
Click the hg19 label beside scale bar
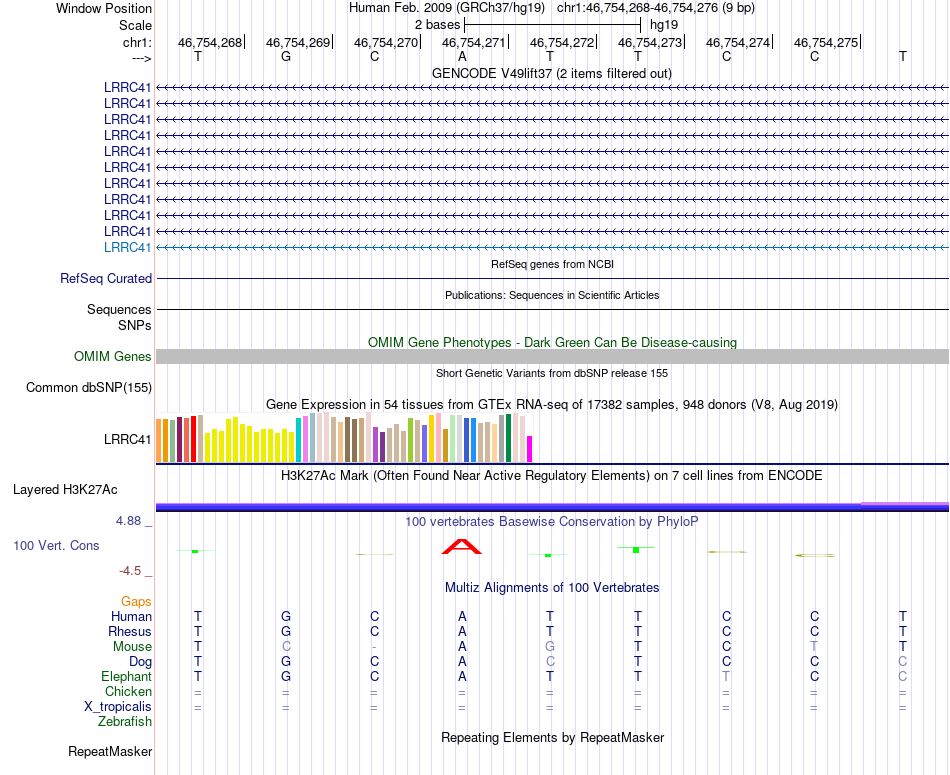(x=663, y=25)
